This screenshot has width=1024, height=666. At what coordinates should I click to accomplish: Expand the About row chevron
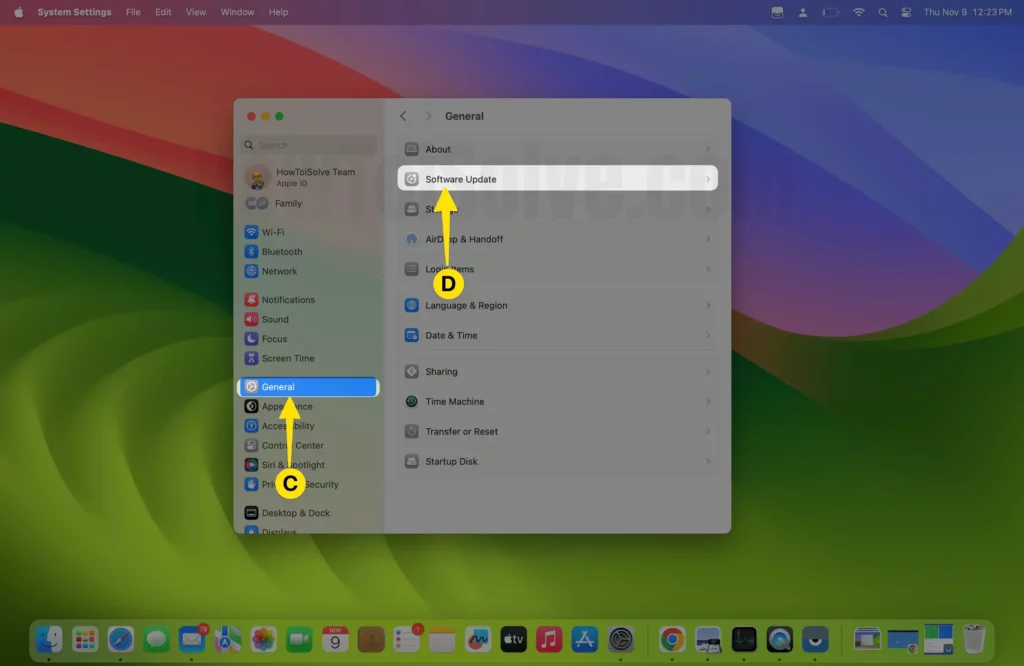(x=708, y=150)
